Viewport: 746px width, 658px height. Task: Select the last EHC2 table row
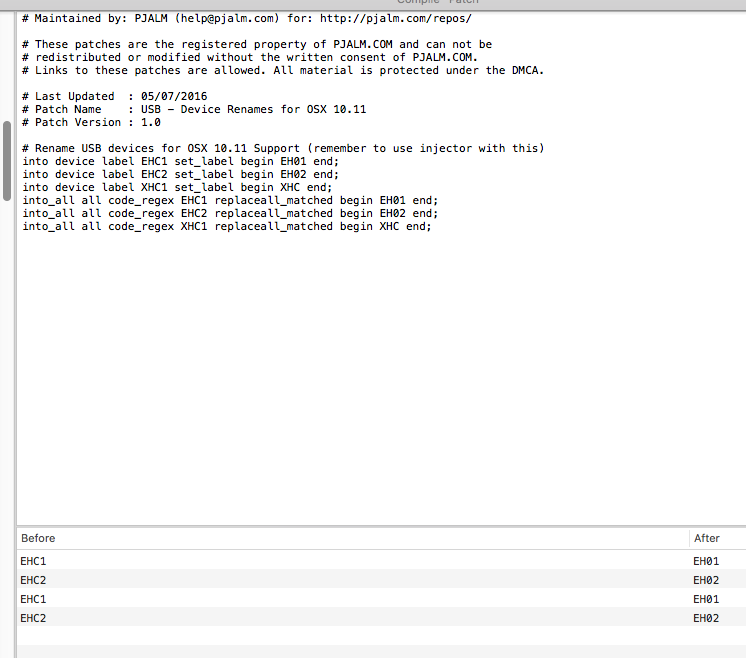click(34, 618)
